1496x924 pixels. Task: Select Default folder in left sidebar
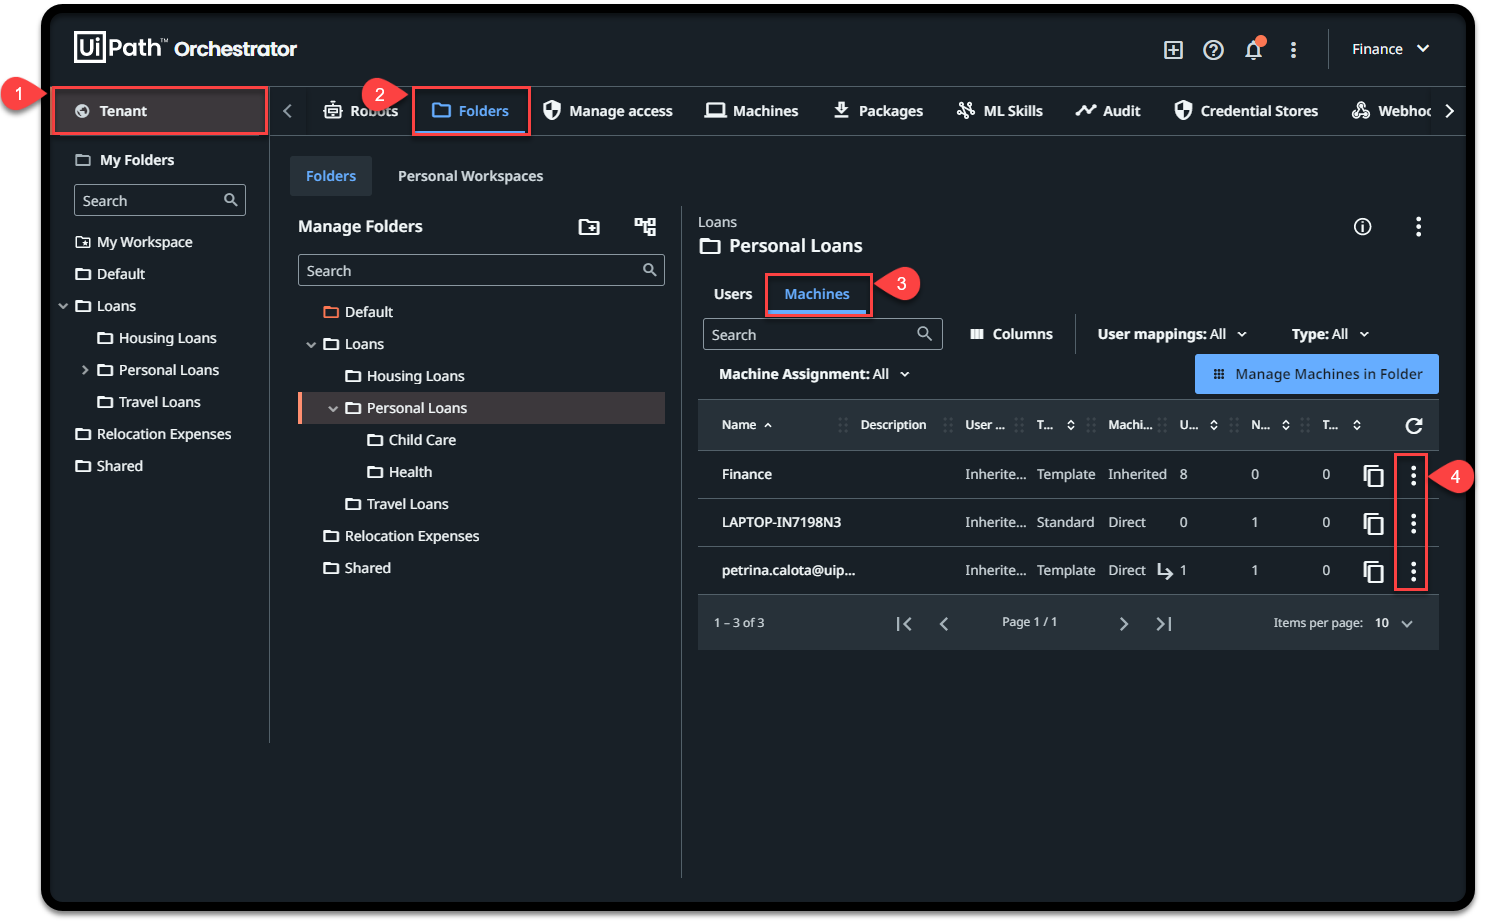coord(110,274)
